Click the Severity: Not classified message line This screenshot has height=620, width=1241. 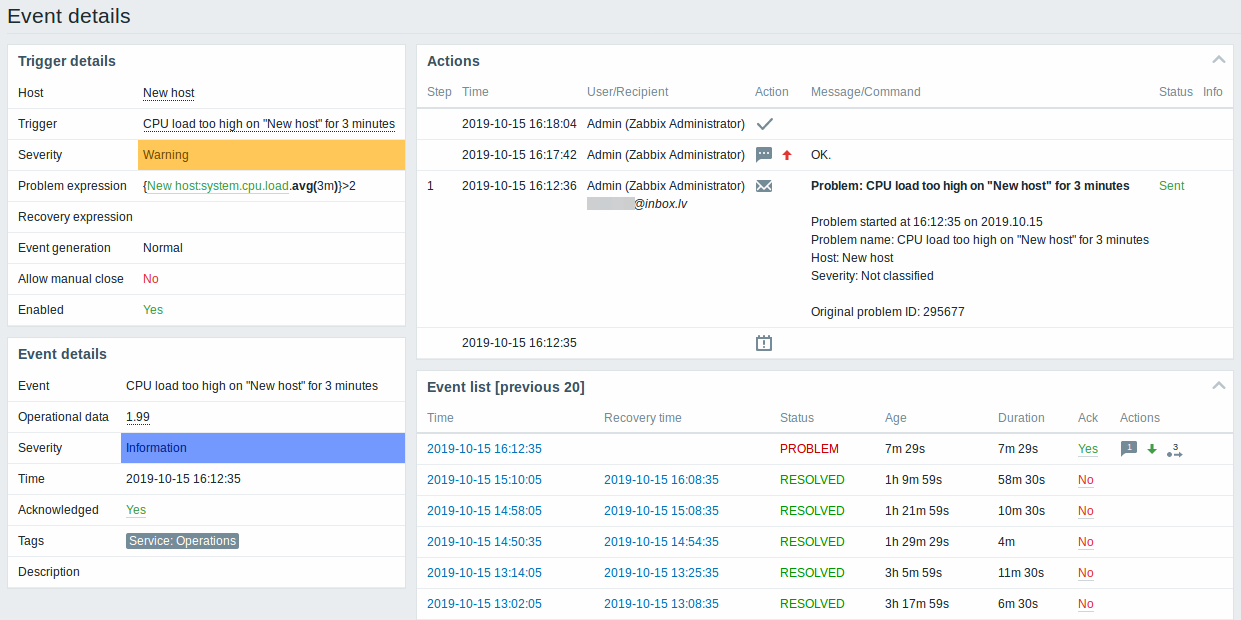(x=872, y=276)
